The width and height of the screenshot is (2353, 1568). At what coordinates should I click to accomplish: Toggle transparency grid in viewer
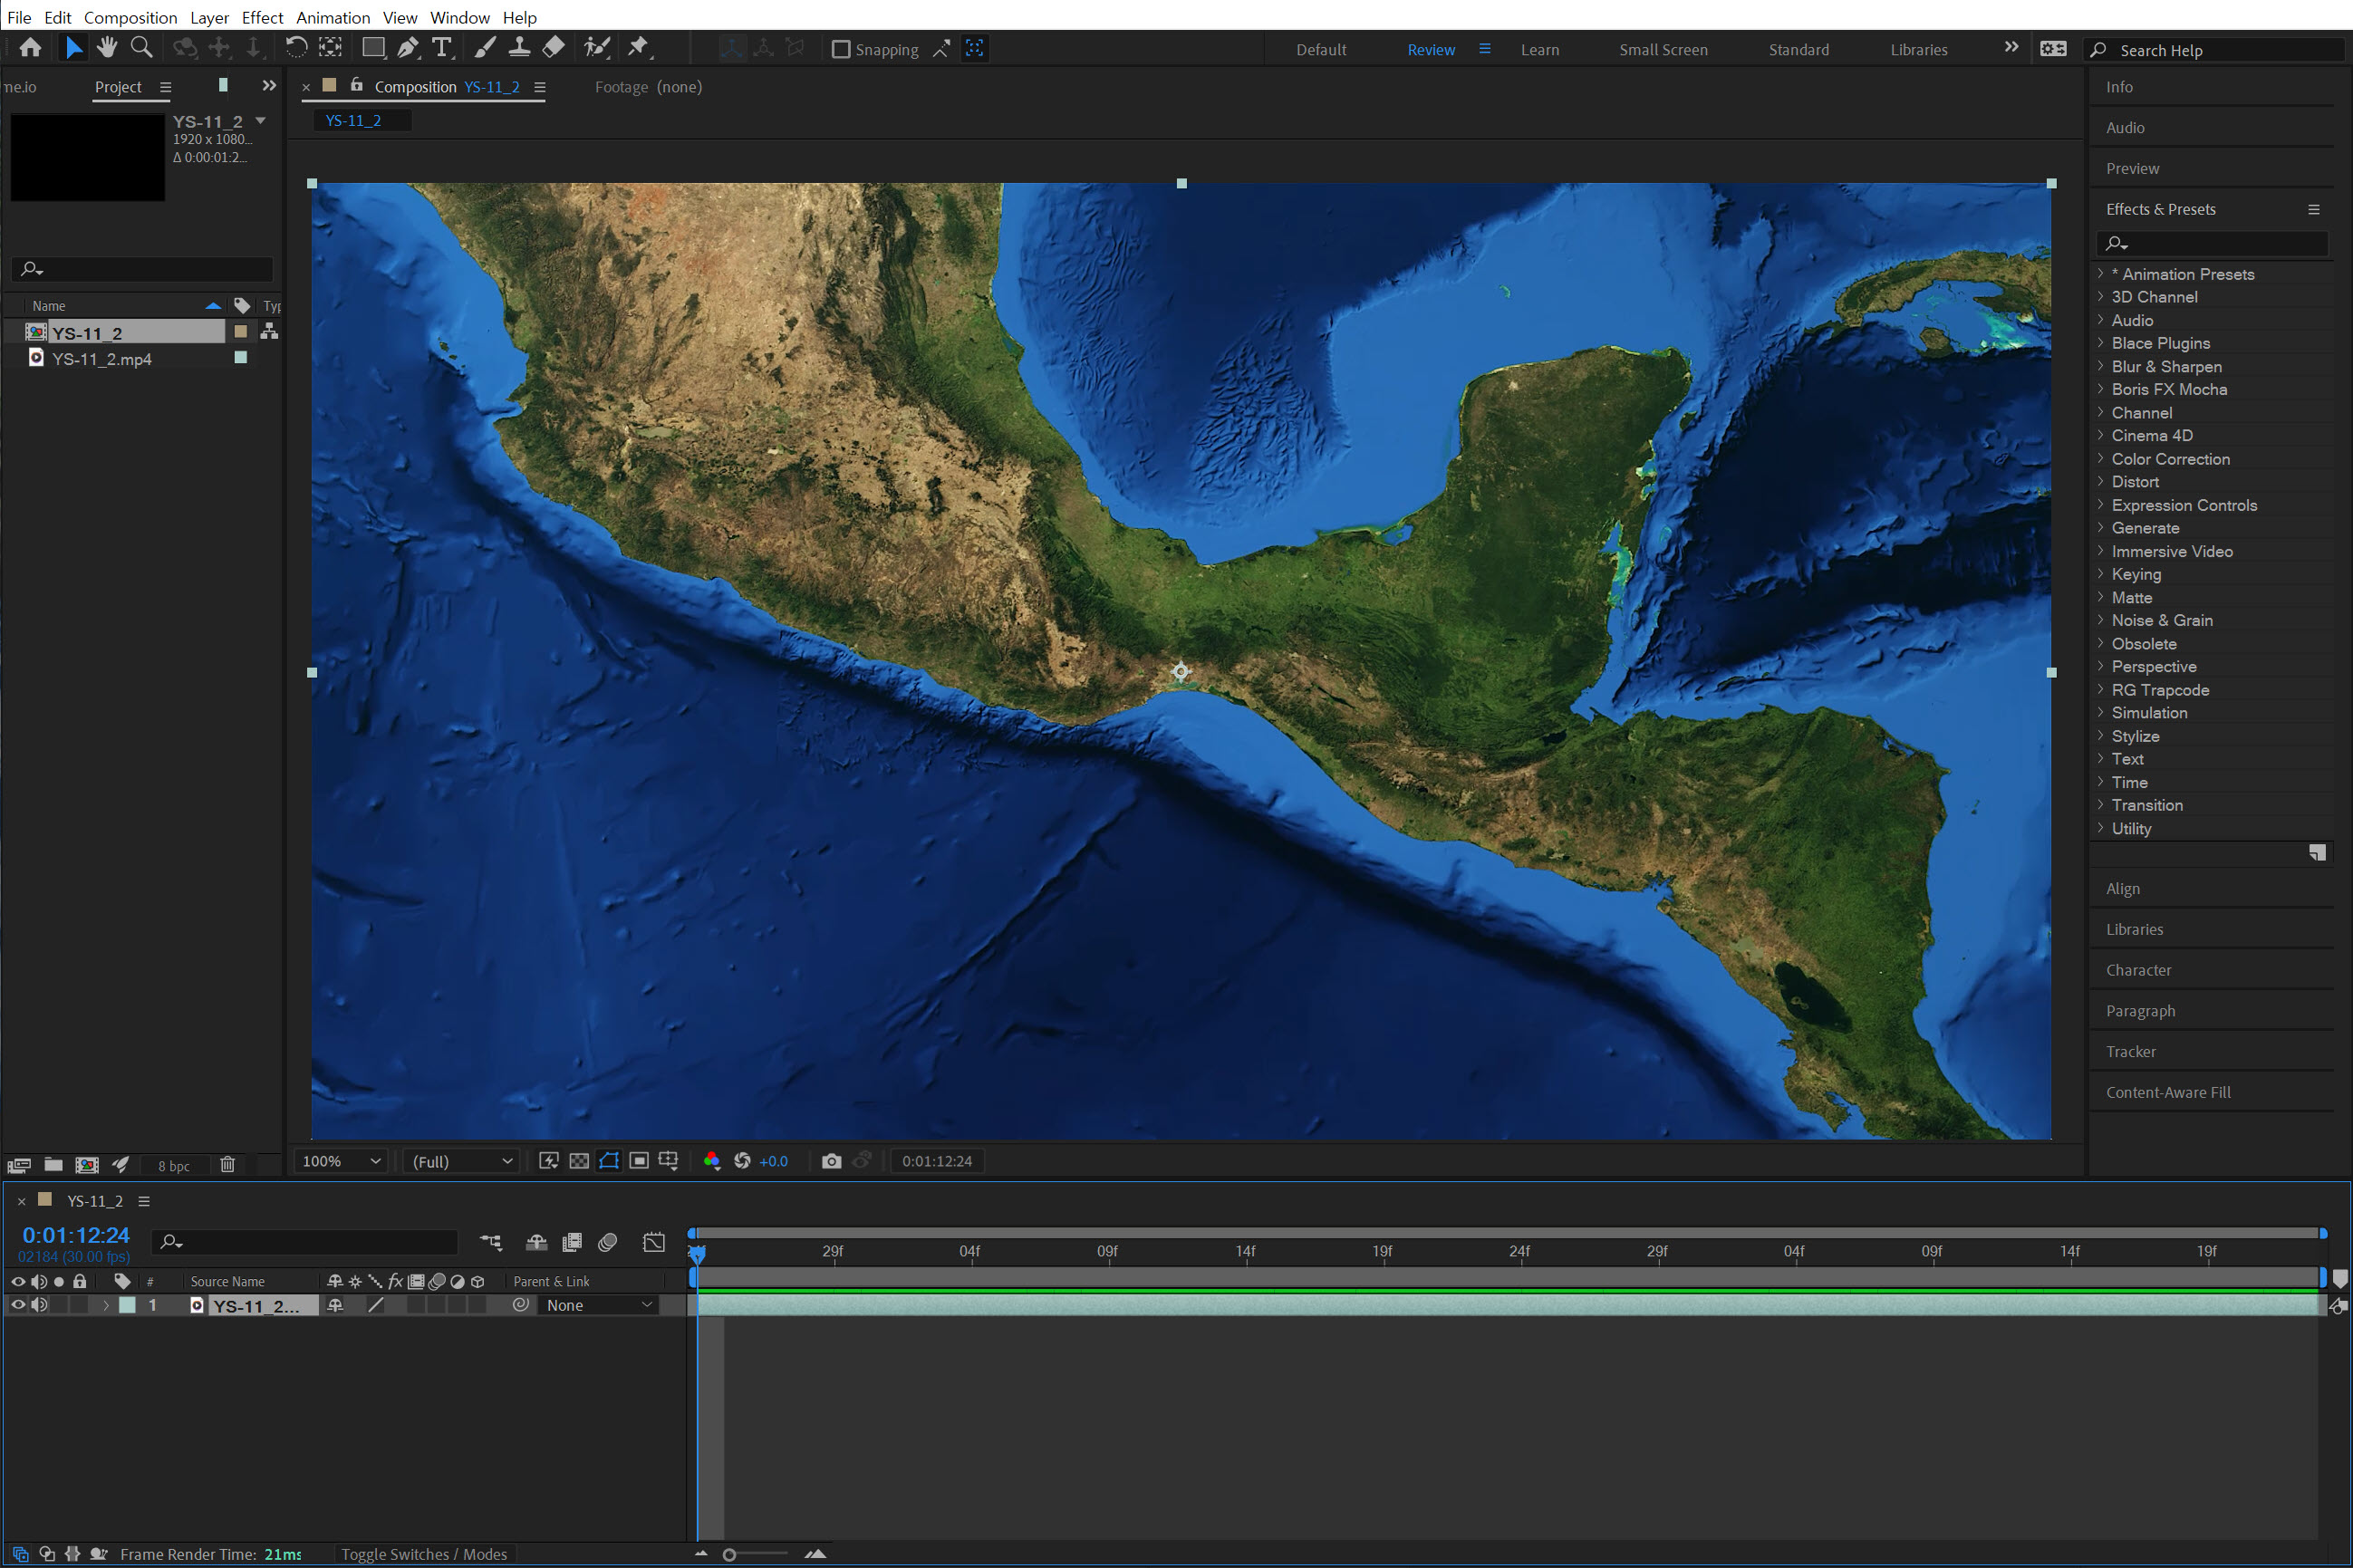[x=579, y=1161]
